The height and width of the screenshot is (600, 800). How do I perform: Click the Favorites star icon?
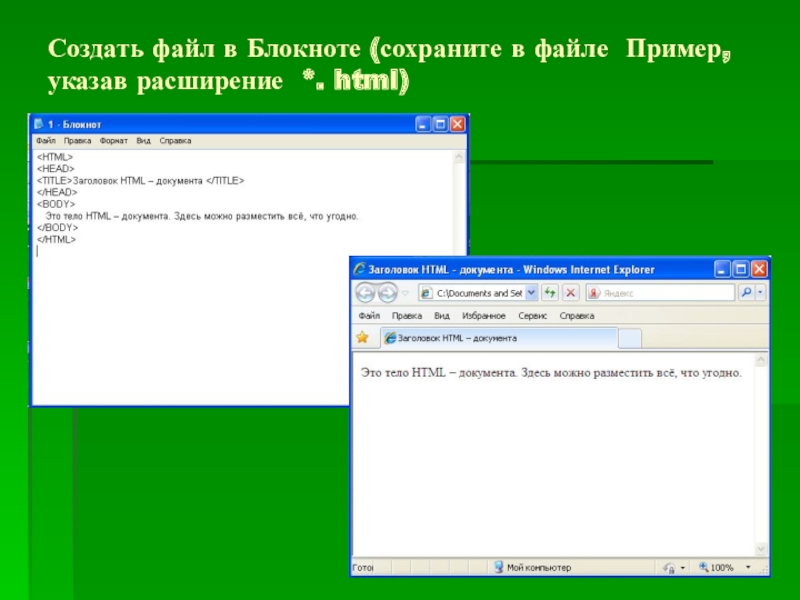(x=362, y=337)
